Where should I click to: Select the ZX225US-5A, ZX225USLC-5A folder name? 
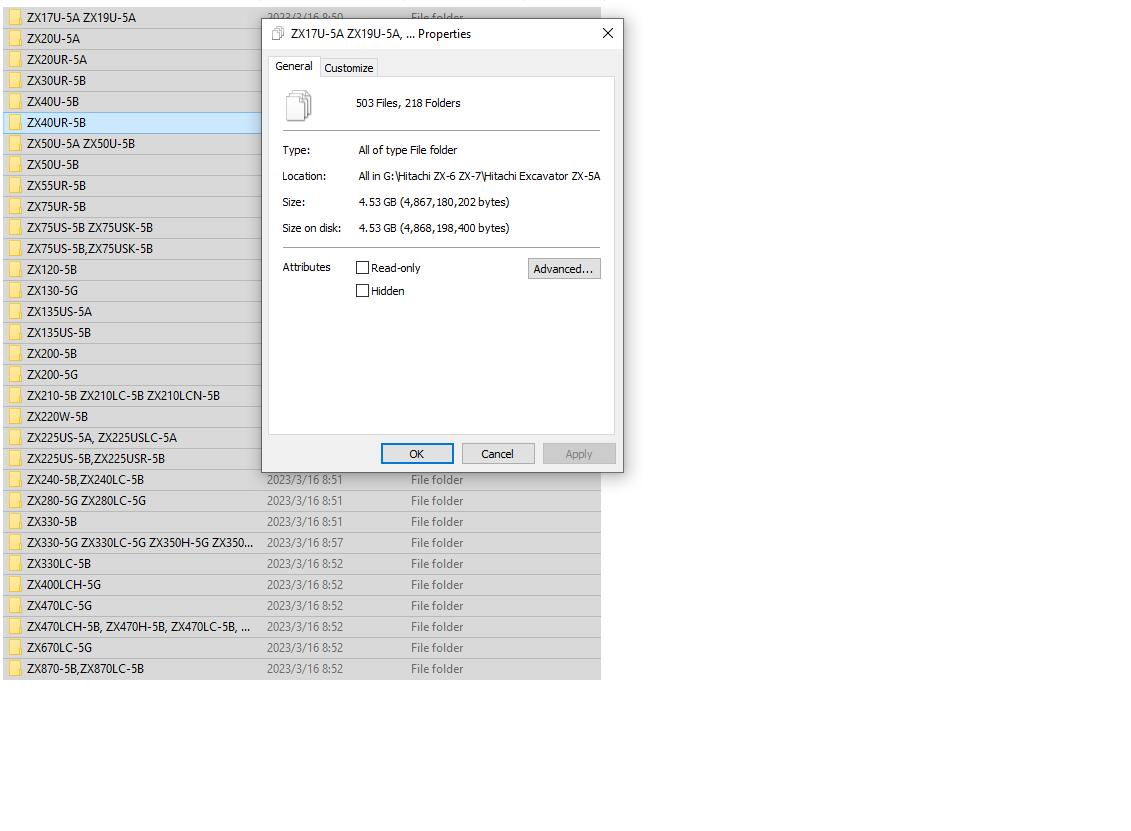click(x=102, y=437)
